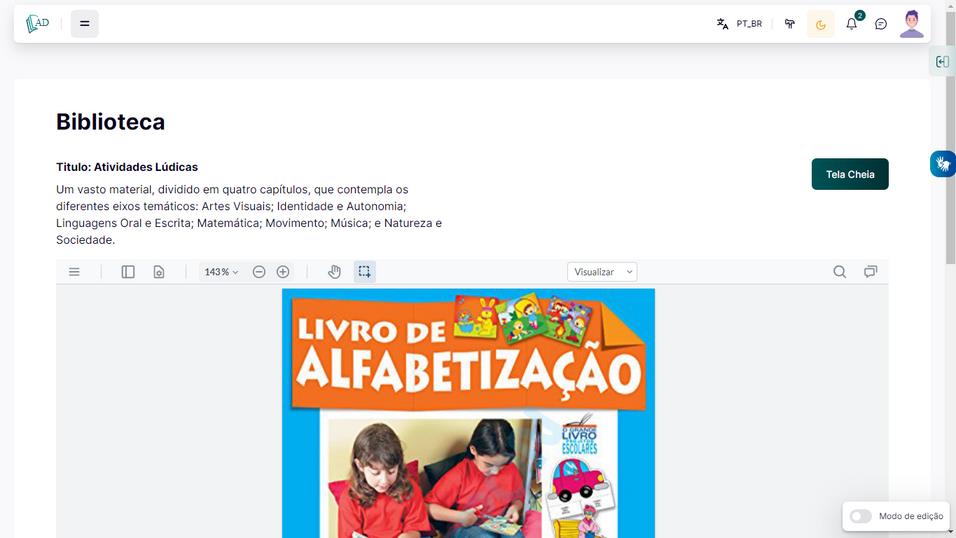Open the 143% zoom level dropdown
This screenshot has width=956, height=538.
coord(221,272)
